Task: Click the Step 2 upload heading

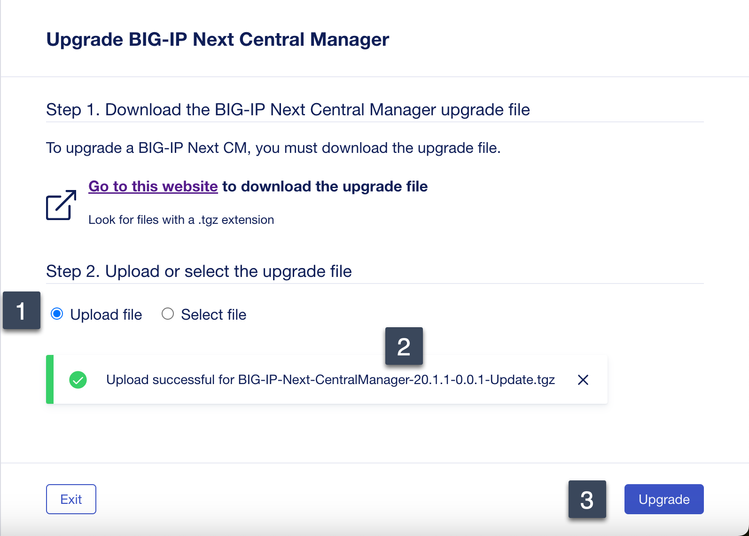Action: point(199,271)
